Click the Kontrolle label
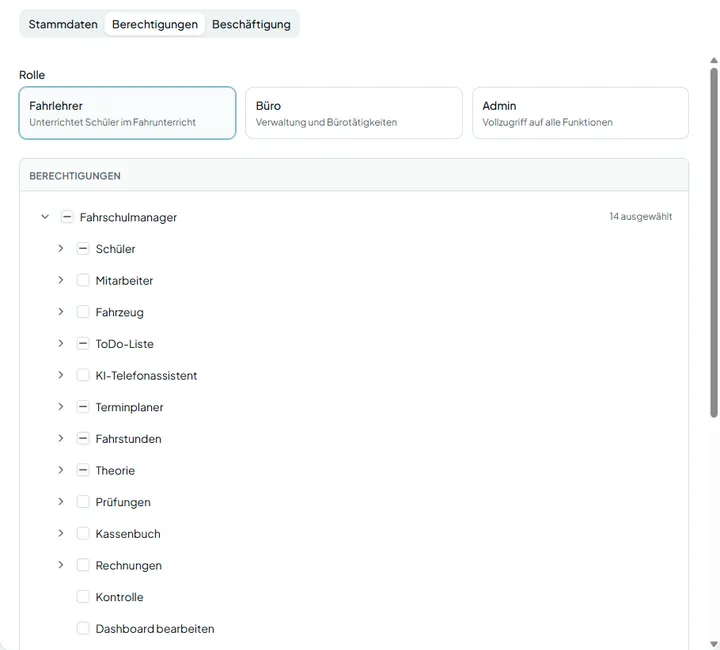This screenshot has width=720, height=650. [119, 597]
